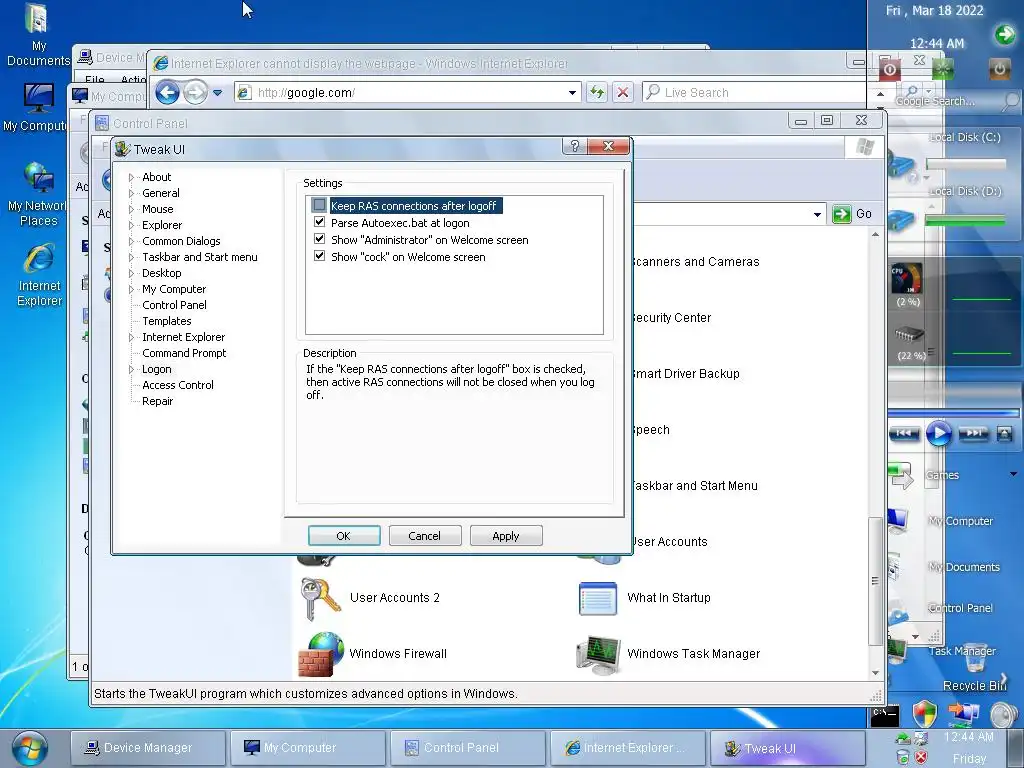
Task: Click tray red X security alert icon
Action: (921, 758)
